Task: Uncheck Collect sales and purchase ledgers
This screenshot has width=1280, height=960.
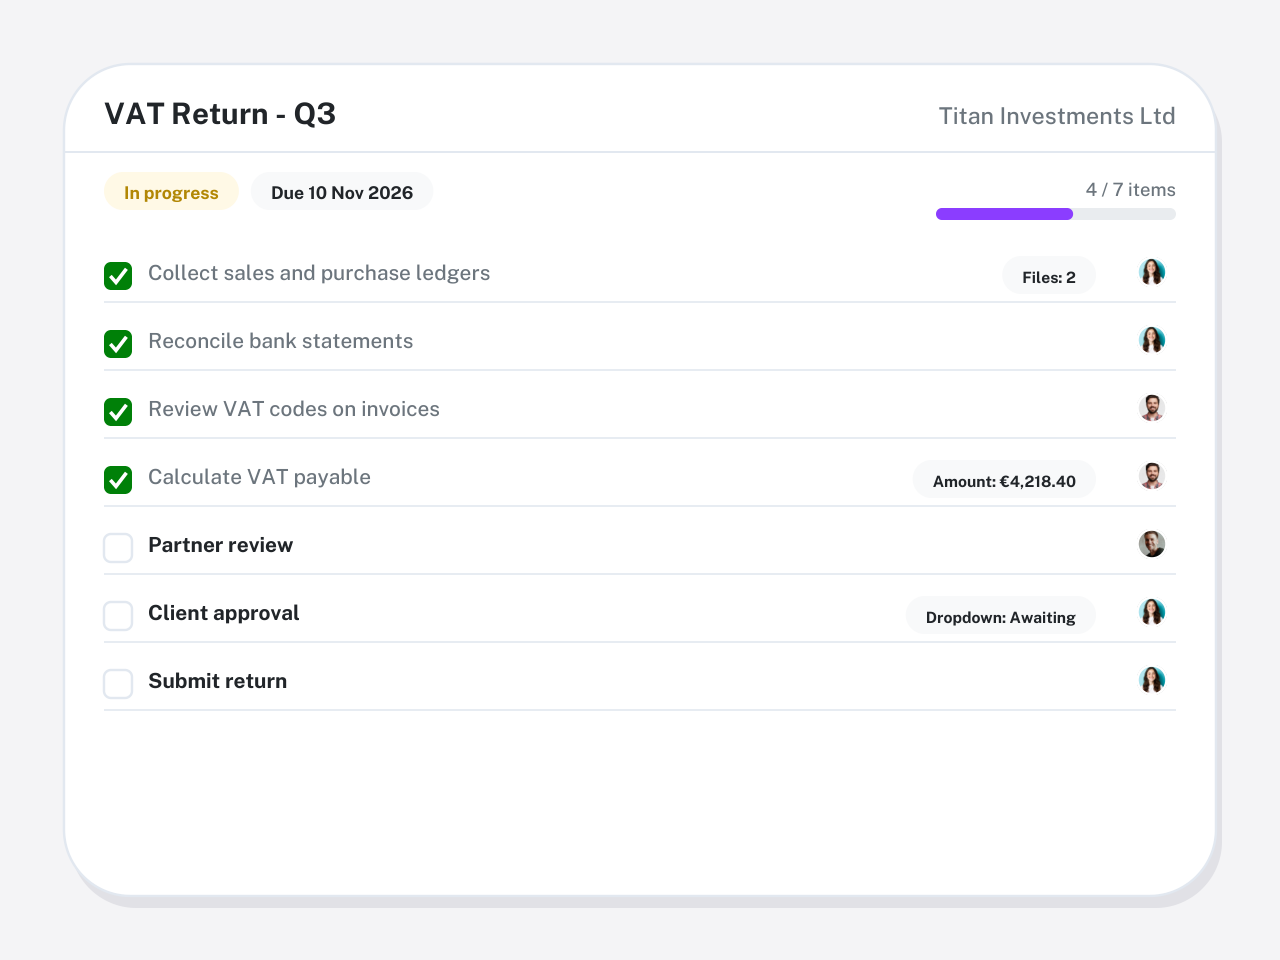Action: [118, 276]
